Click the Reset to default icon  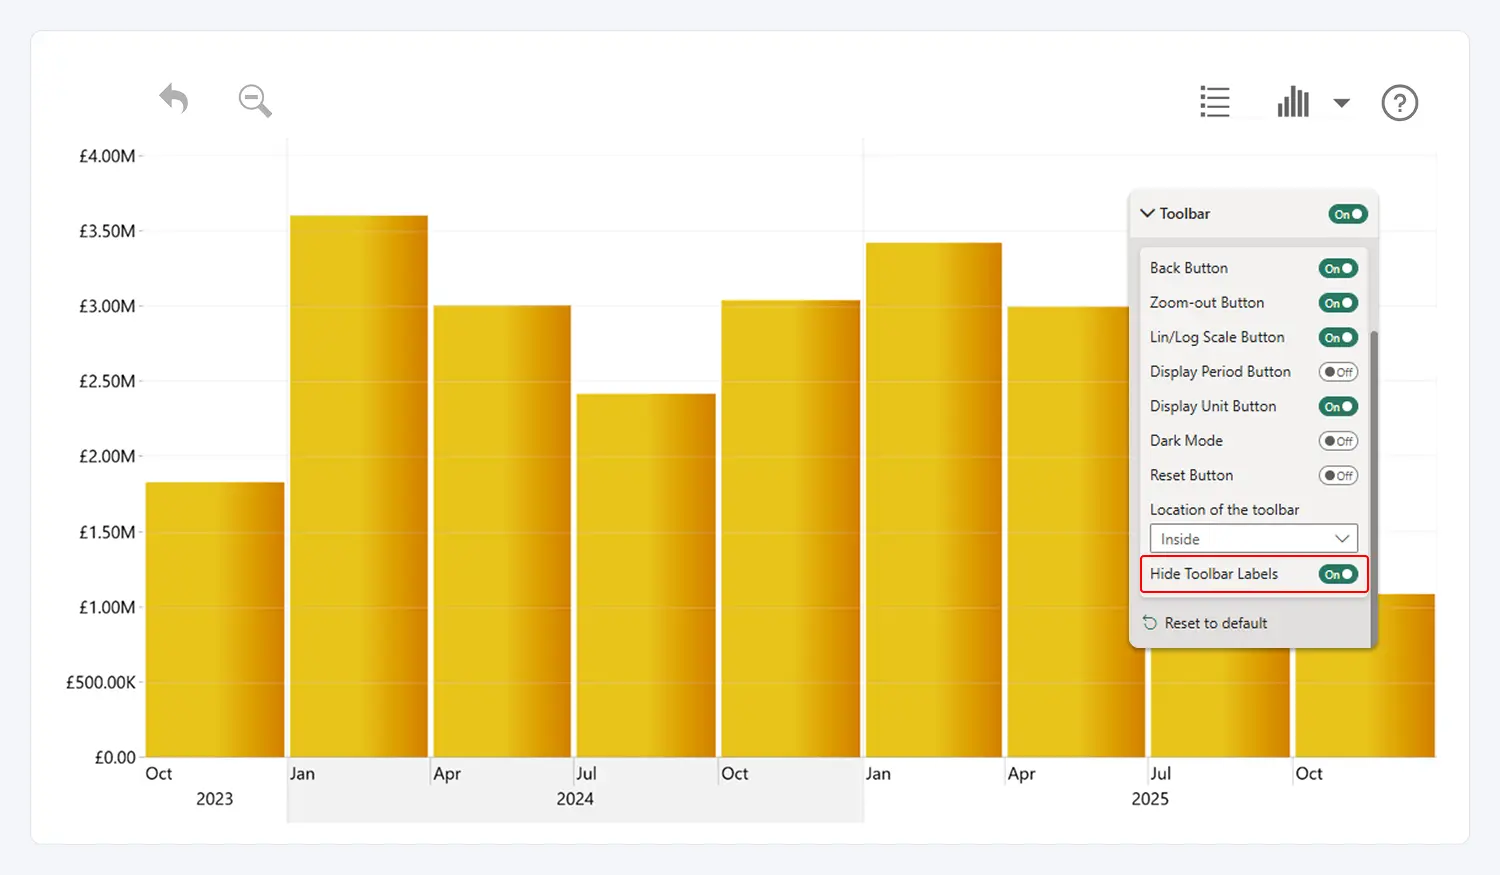pos(1150,623)
